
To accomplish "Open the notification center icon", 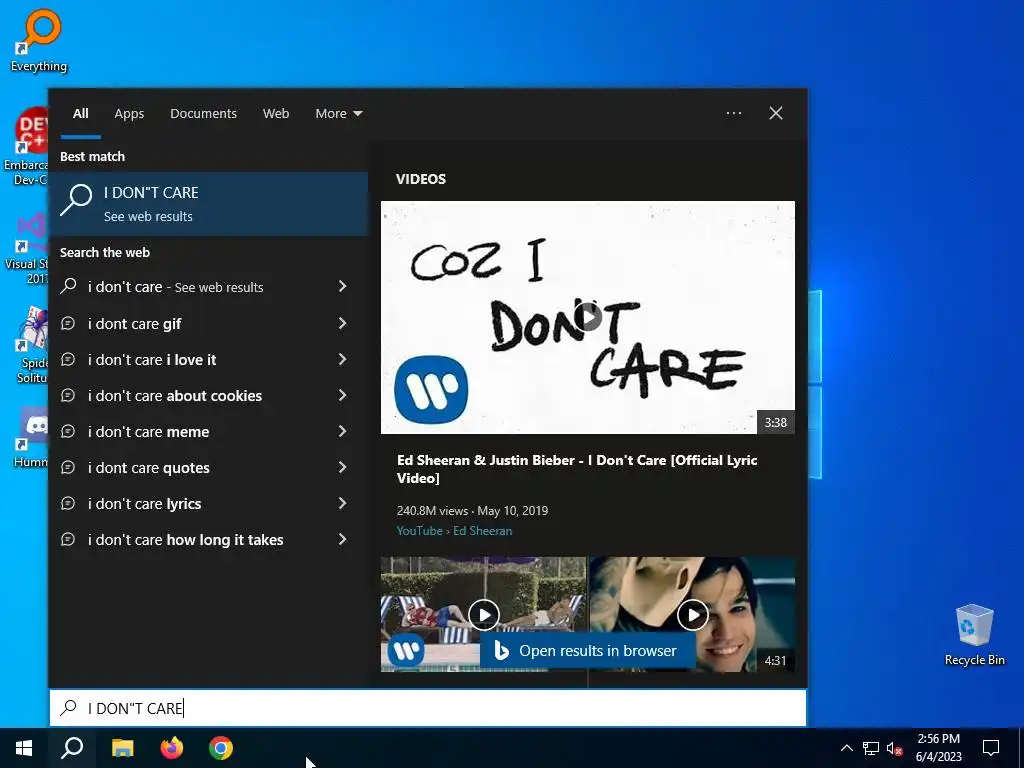I will pyautogui.click(x=991, y=748).
